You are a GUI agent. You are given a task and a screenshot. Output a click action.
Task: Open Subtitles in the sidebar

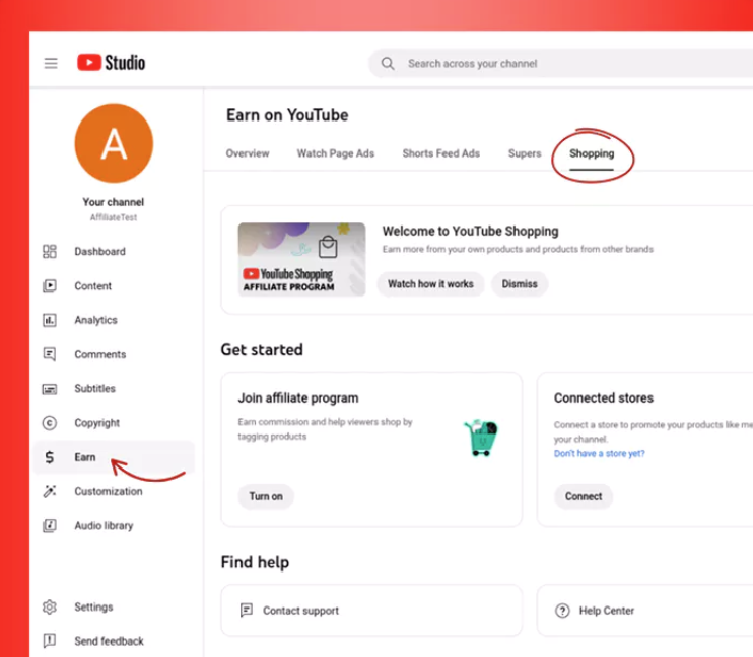(114, 389)
